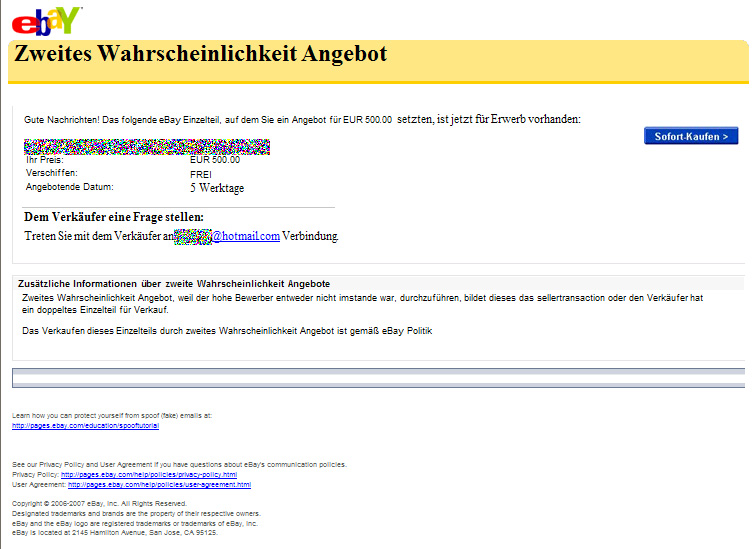The width and height of the screenshot is (752, 549).
Task: Click the gray horizontal bar below the info box
Action: click(378, 376)
